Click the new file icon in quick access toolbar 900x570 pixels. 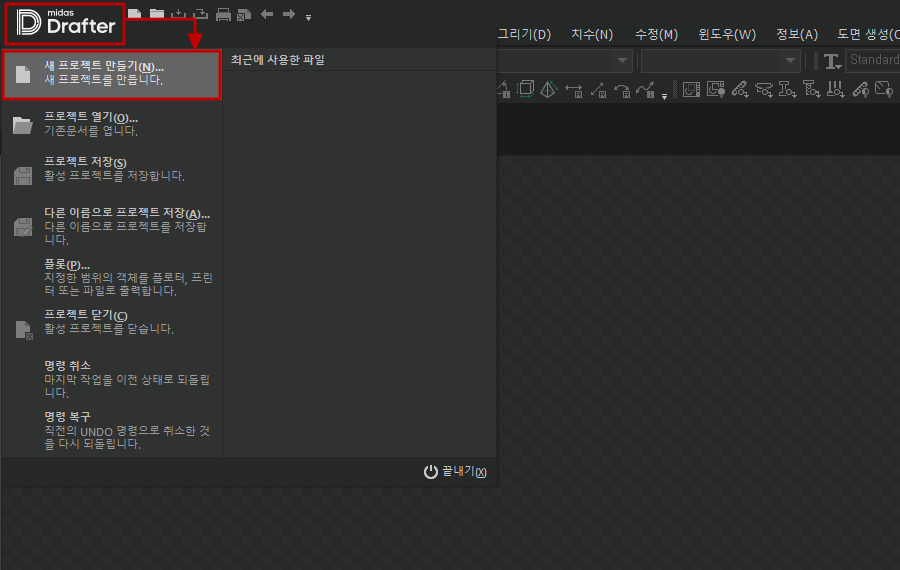point(134,14)
